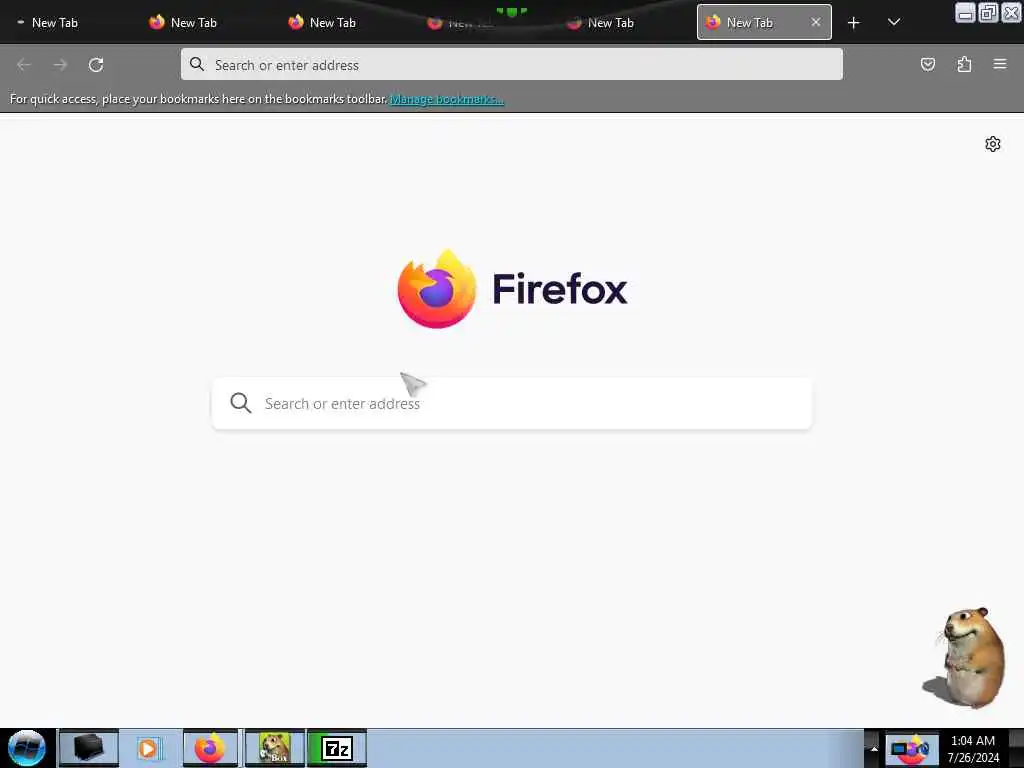Open the Manage bookmarks link
Viewport: 1024px width, 768px height.
click(x=447, y=99)
